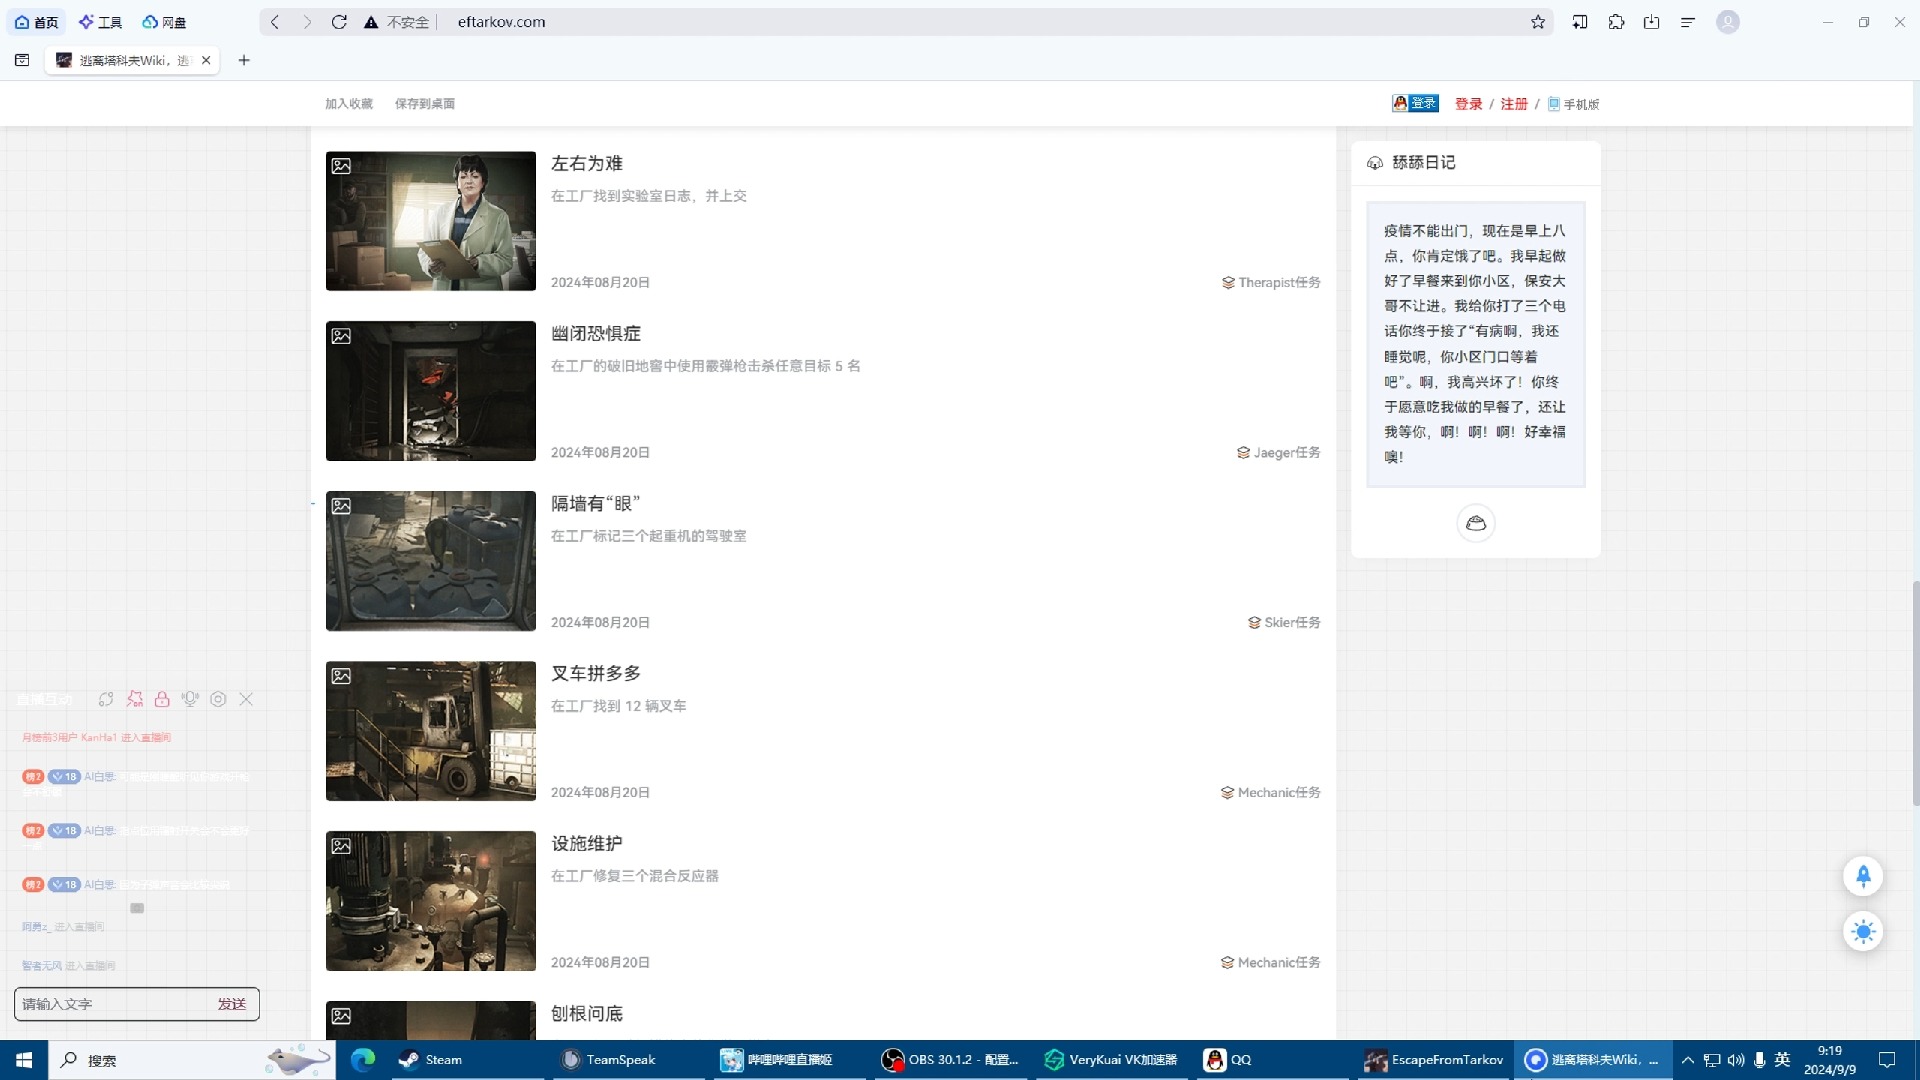Reload the eftarkov.com page
The image size is (1920, 1080).
pos(339,22)
